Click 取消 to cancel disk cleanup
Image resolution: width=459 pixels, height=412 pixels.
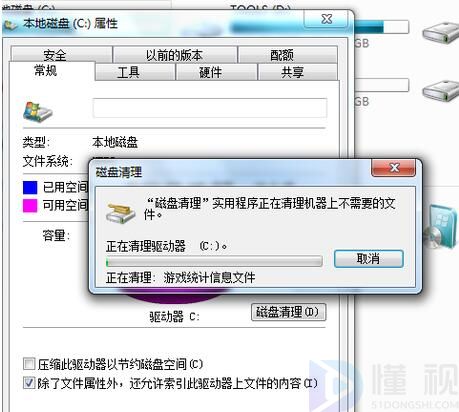[x=368, y=259]
